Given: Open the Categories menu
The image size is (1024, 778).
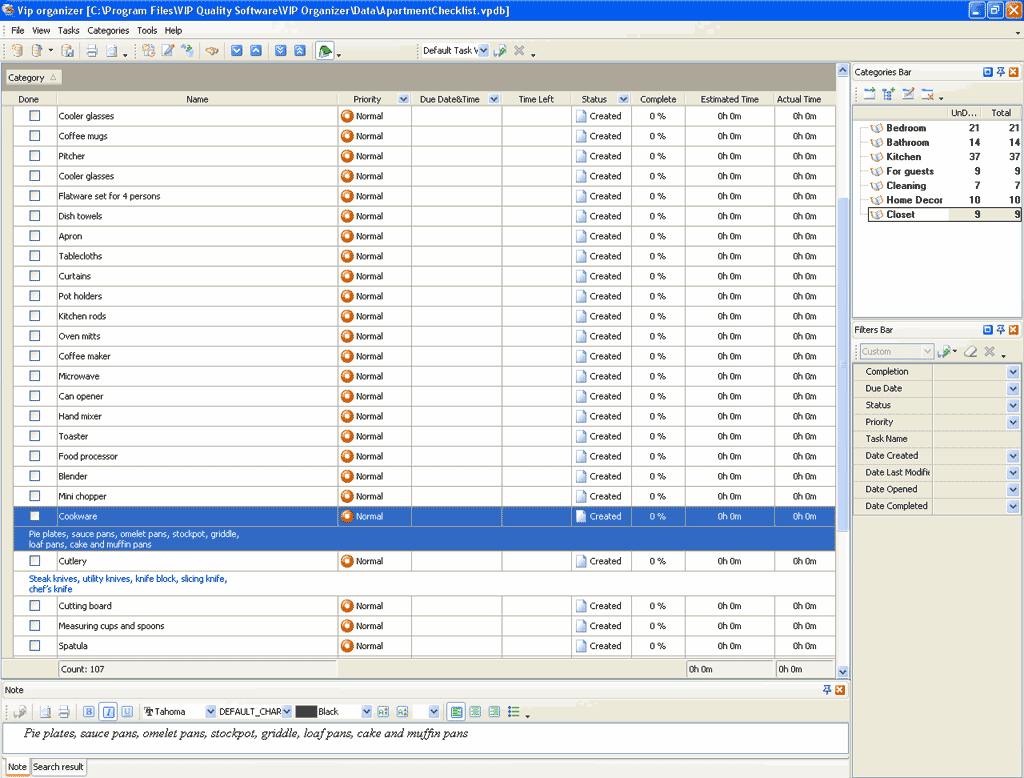Looking at the screenshot, I should [x=108, y=31].
